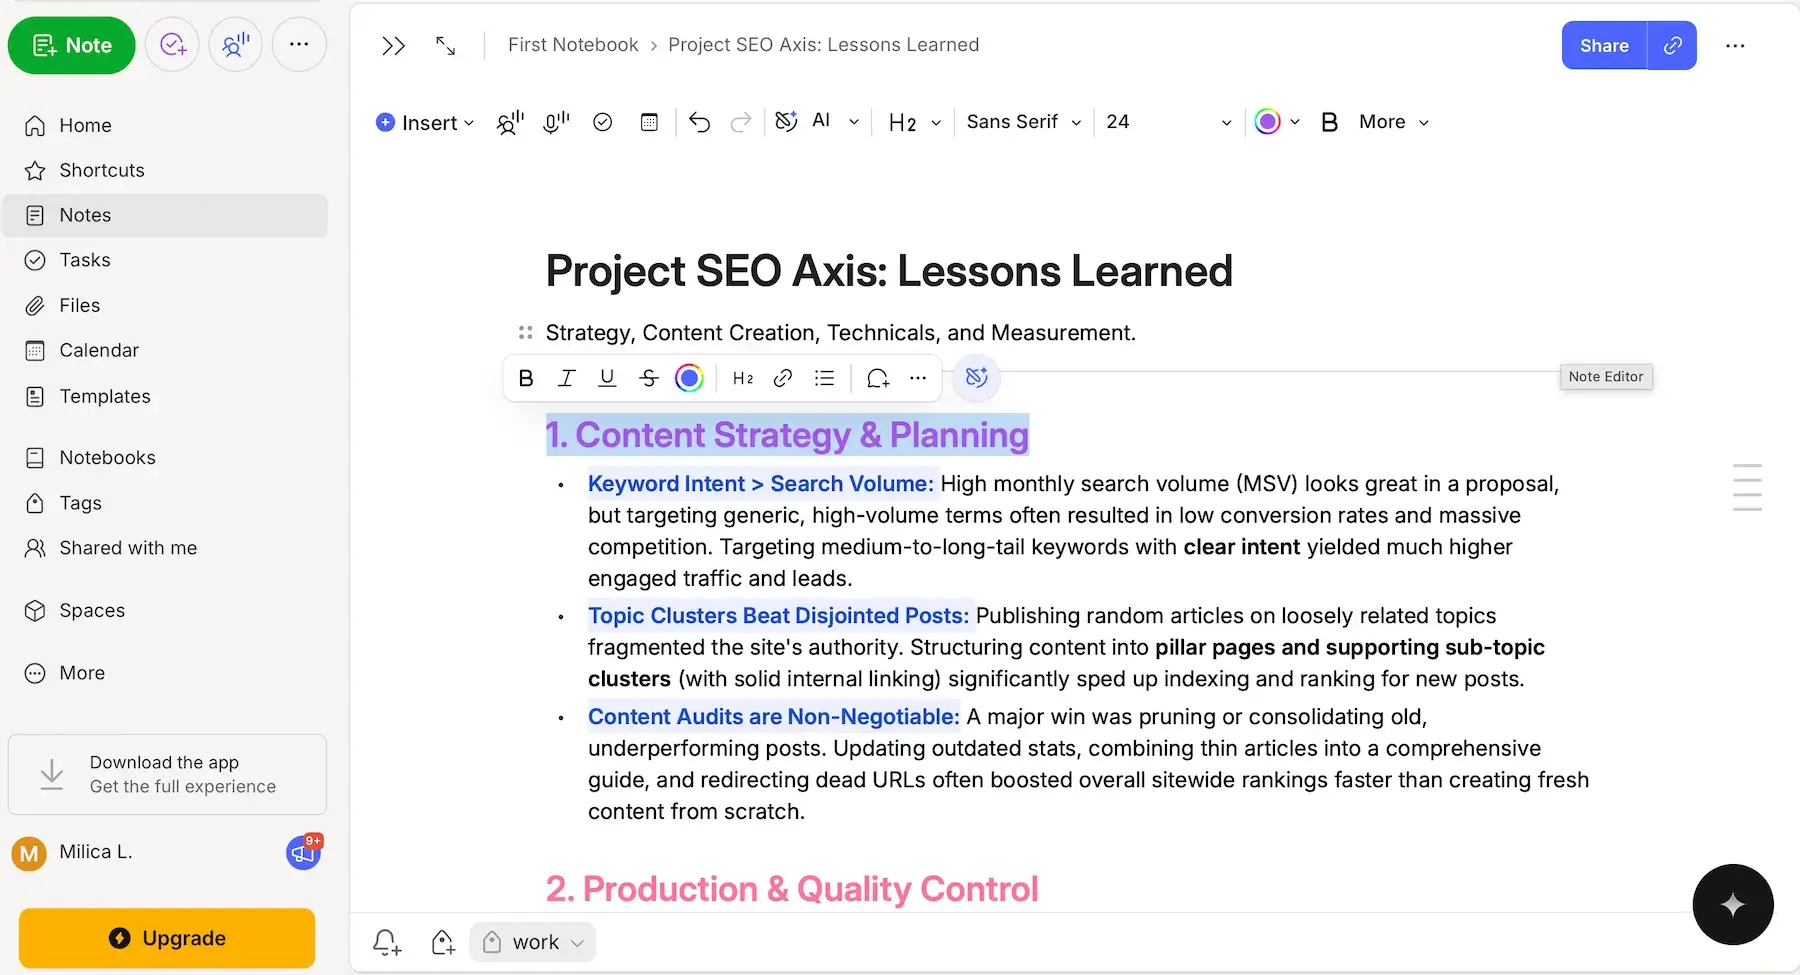The image size is (1800, 975).
Task: Add a comment with the floating toolbar icon
Action: [878, 378]
